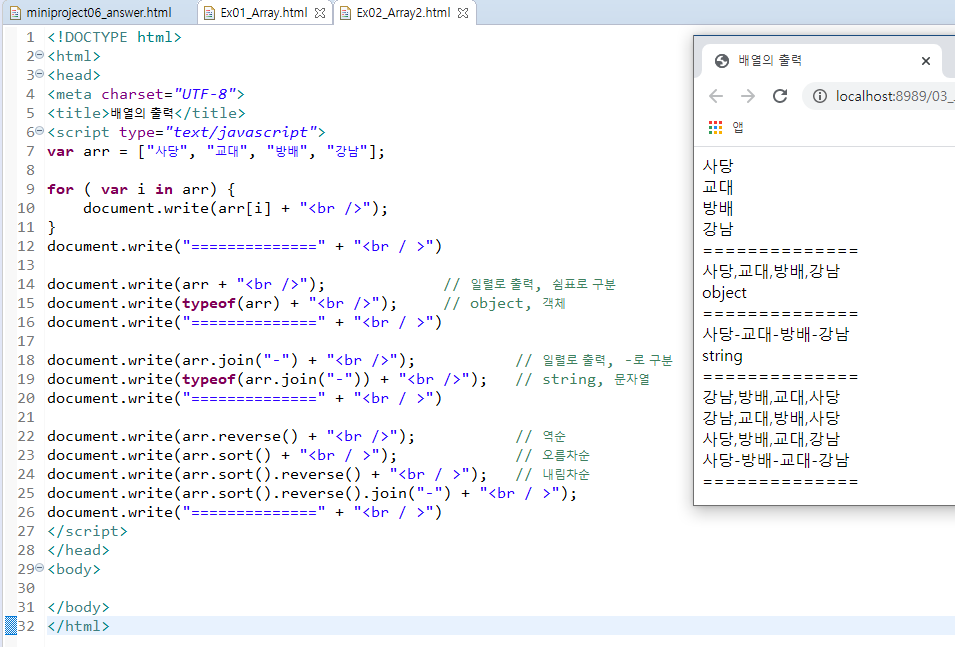Click the document.write(arr[i]) line
955x647 pixels.
click(236, 208)
